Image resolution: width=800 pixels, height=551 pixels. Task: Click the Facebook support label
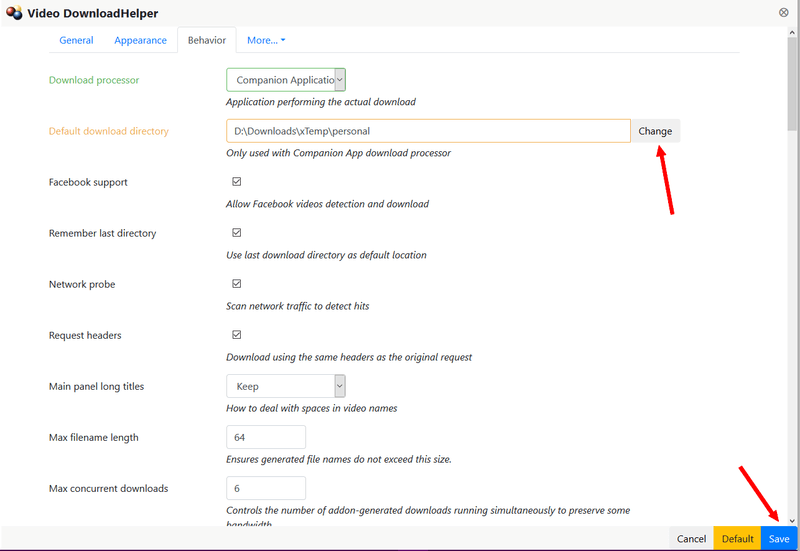pos(88,182)
